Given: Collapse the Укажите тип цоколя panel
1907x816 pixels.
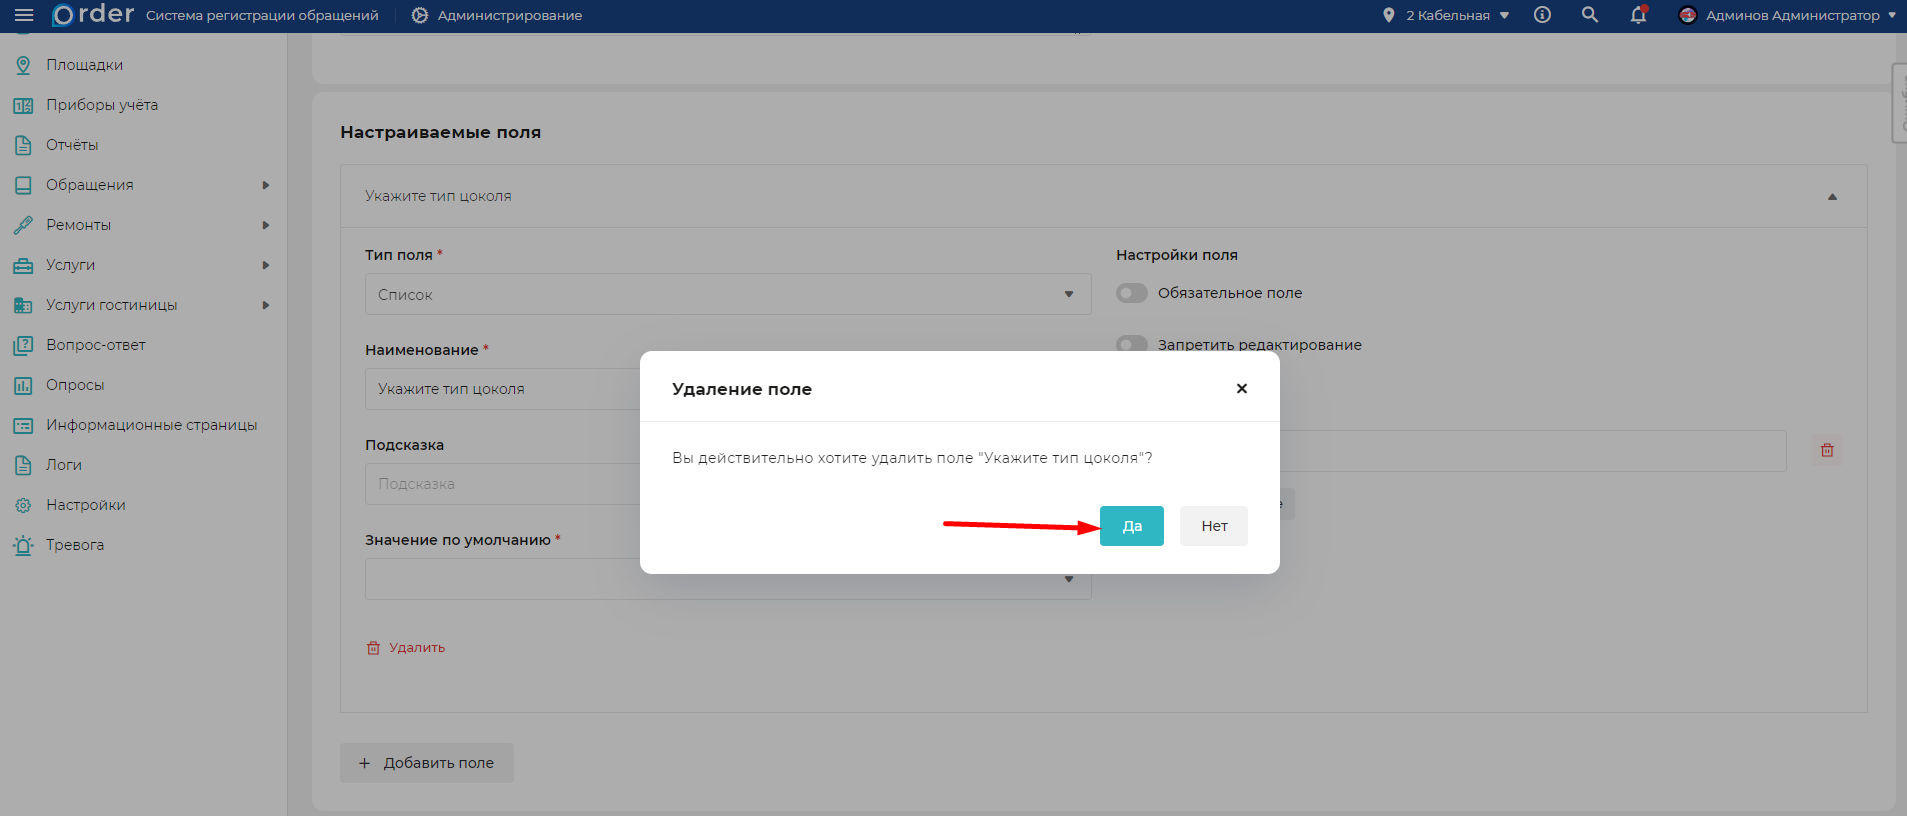Looking at the screenshot, I should (x=1832, y=197).
